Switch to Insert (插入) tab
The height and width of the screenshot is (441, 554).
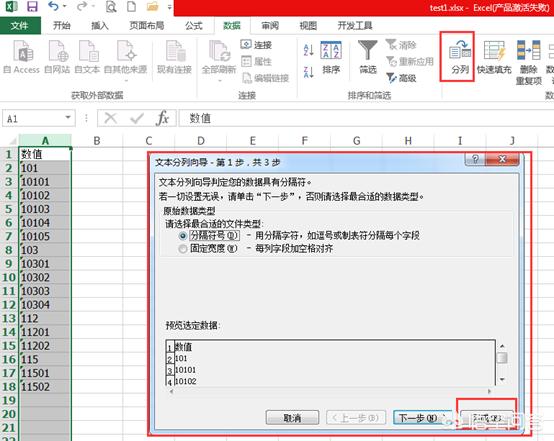point(100,25)
